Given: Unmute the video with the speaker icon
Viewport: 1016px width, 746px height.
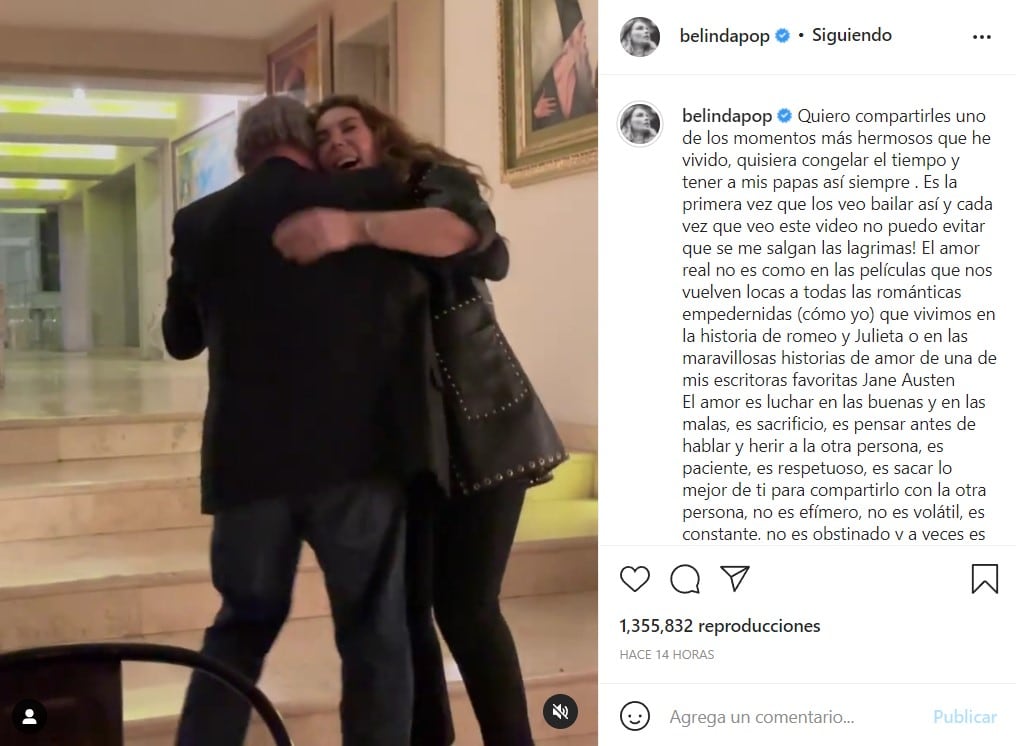Looking at the screenshot, I should pos(560,711).
